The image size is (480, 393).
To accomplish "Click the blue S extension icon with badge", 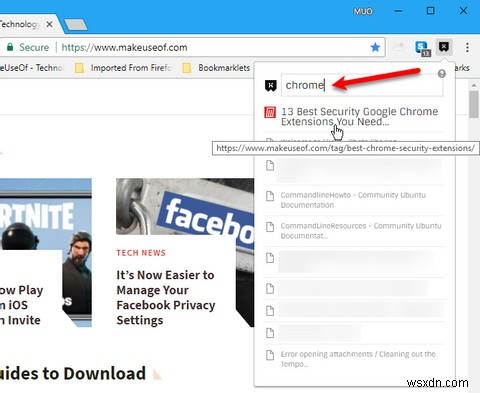I will click(x=422, y=48).
